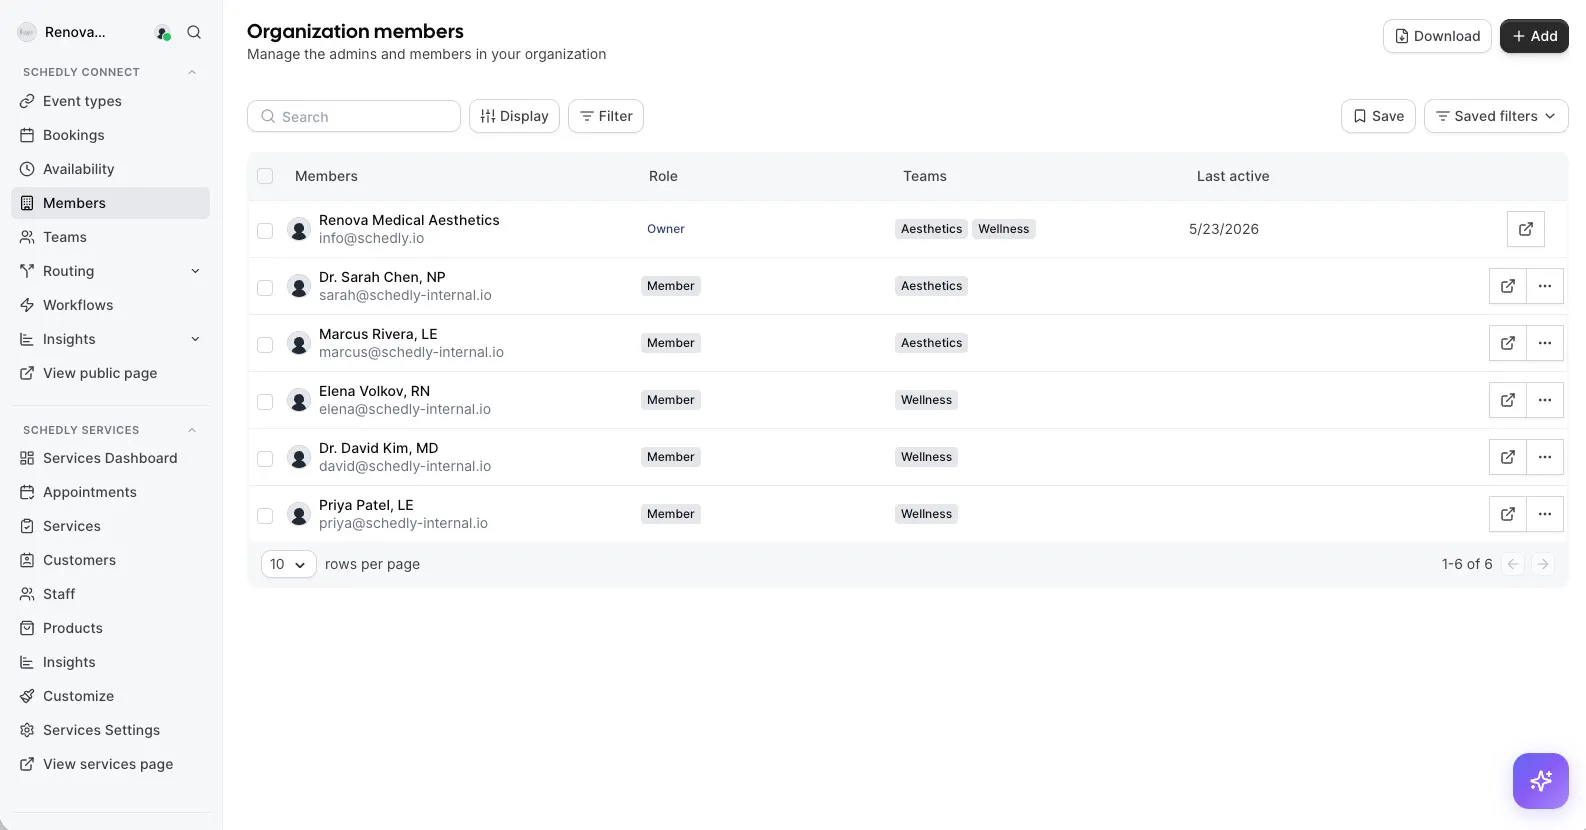Open external link for Renova Medical Aesthetics
Viewport: 1586px width, 830px height.
(x=1526, y=229)
